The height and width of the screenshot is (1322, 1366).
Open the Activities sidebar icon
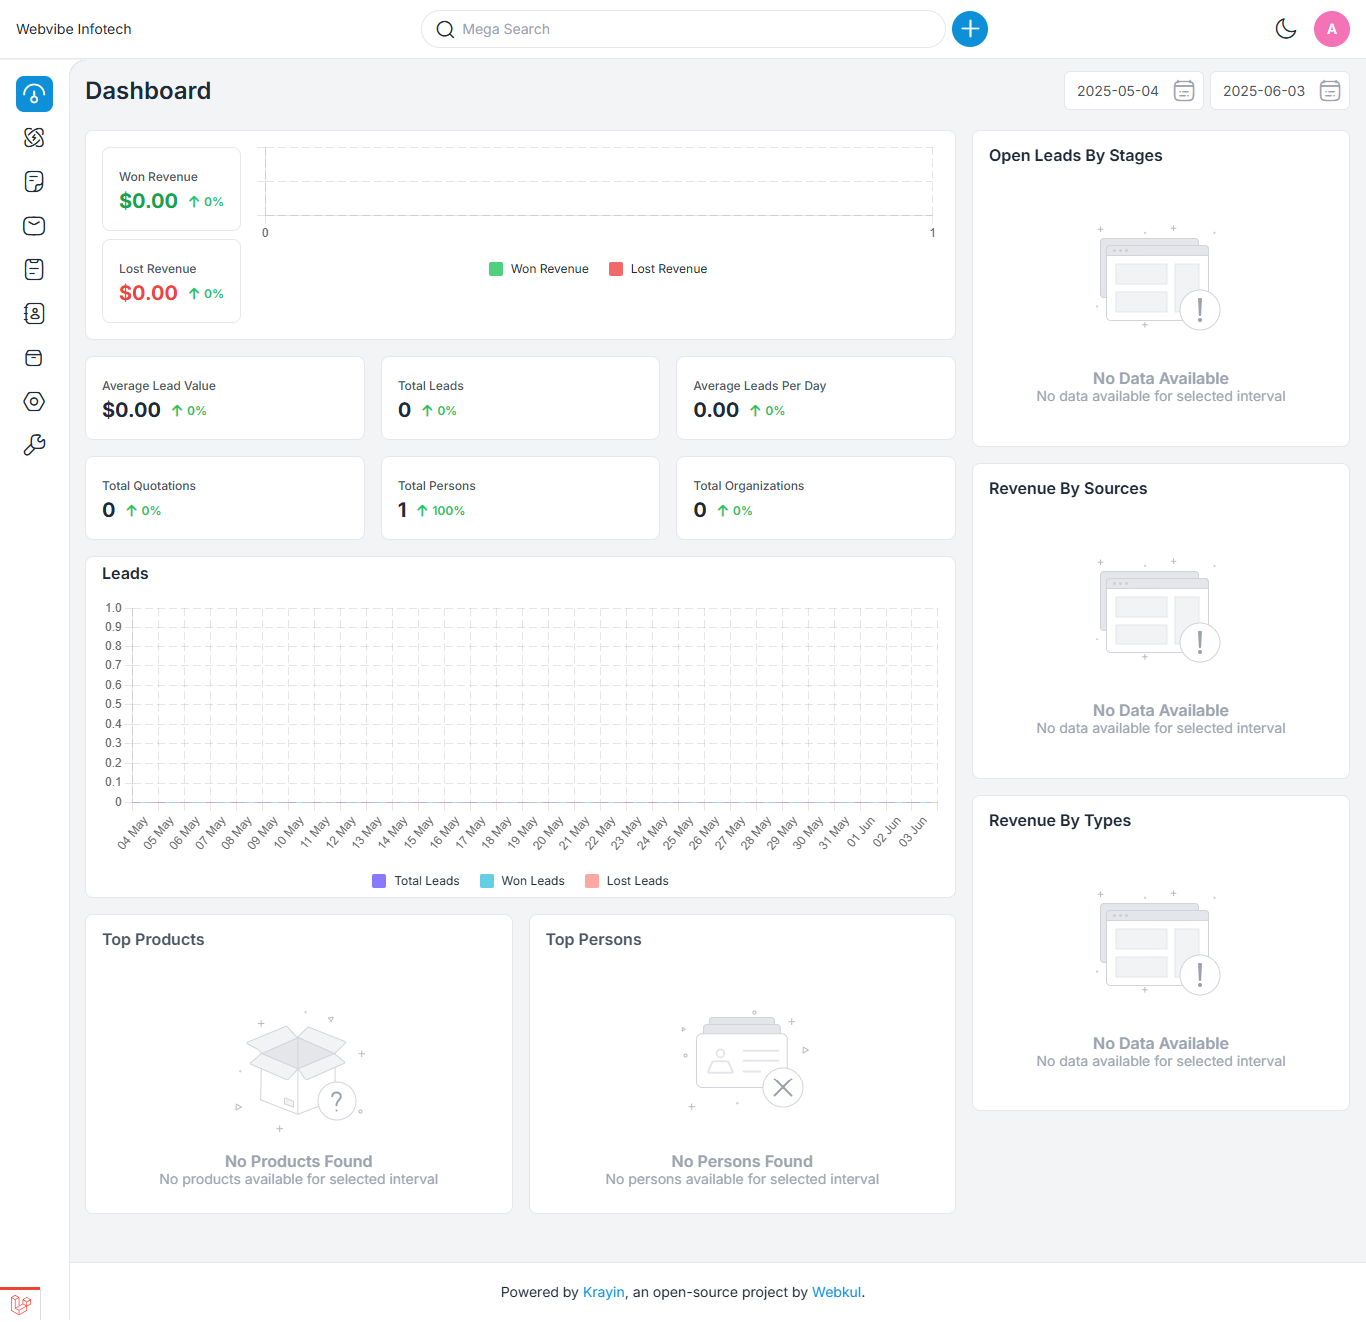tap(34, 270)
